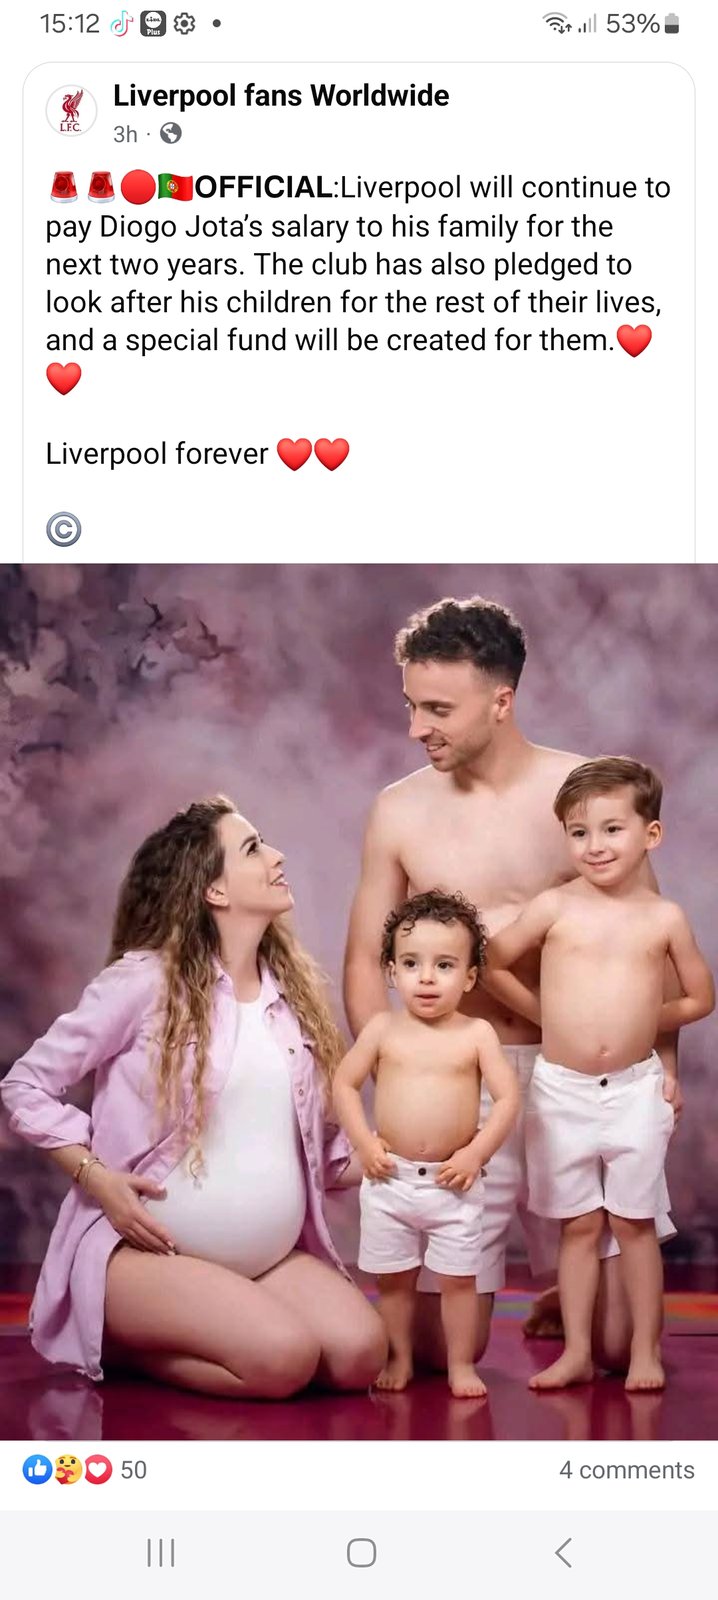
Task: Tap the Android back chevron
Action: point(563,1552)
